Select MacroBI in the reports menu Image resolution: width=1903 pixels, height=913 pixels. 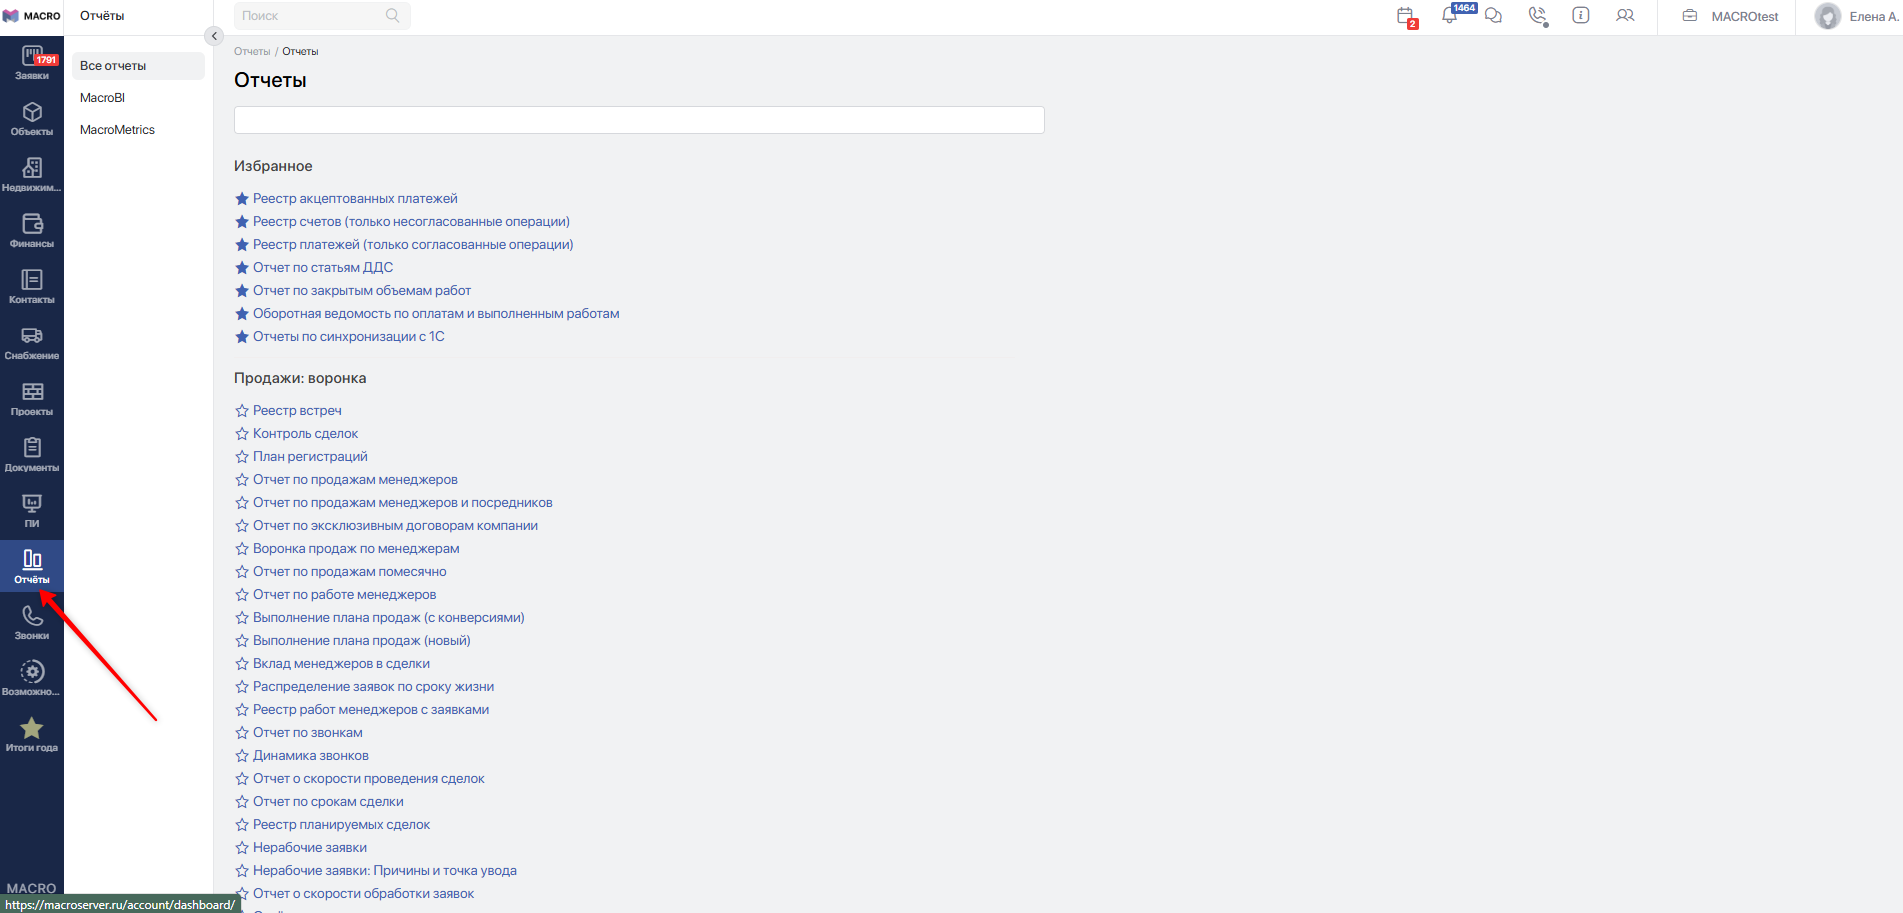point(103,98)
